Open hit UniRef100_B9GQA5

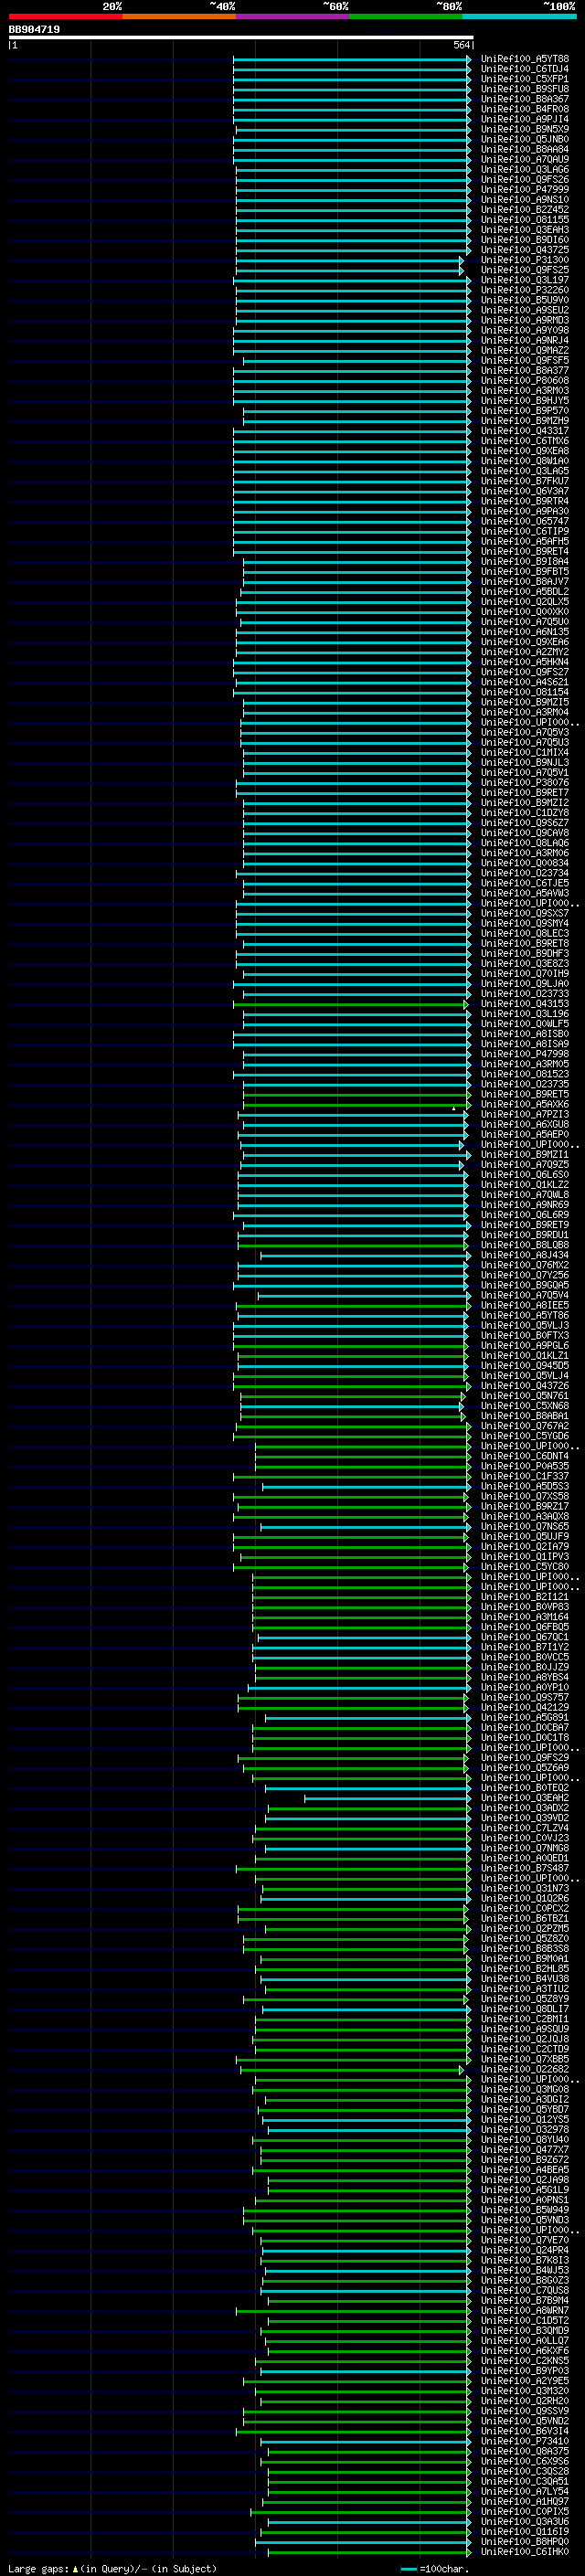click(x=524, y=1284)
